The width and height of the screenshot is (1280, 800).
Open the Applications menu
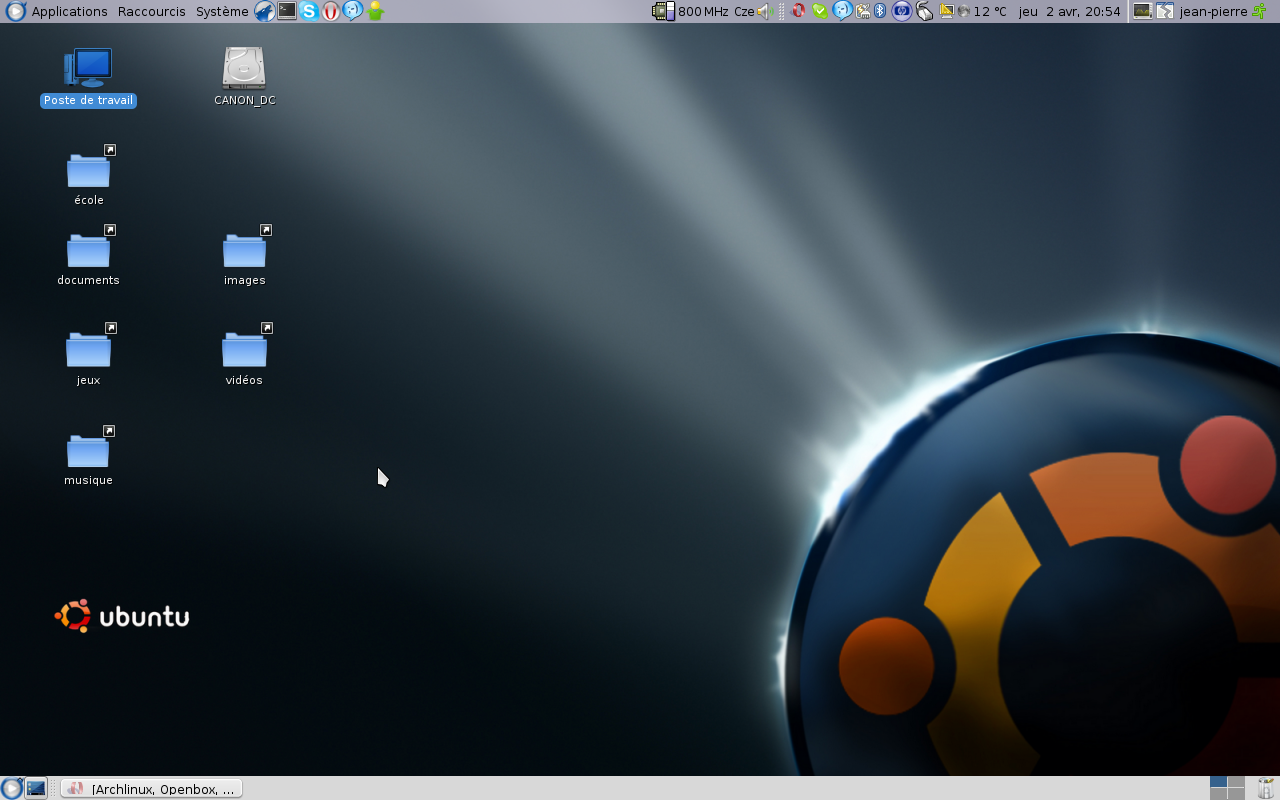coord(69,11)
